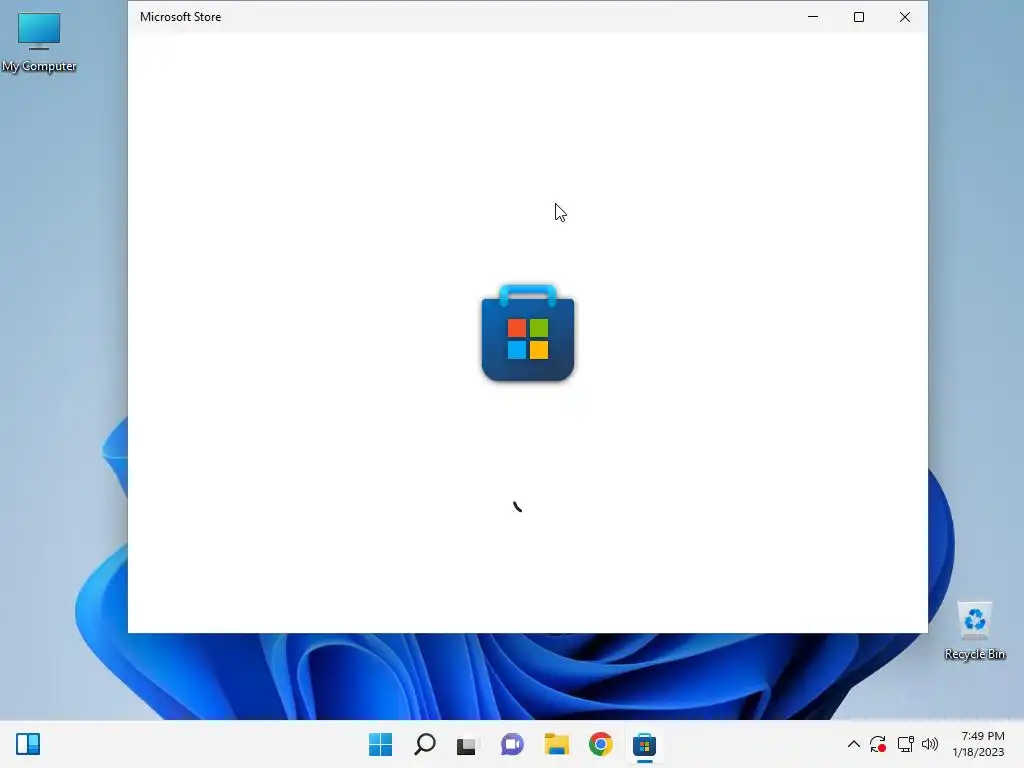Click the Microsoft Store bag logo

click(x=528, y=332)
